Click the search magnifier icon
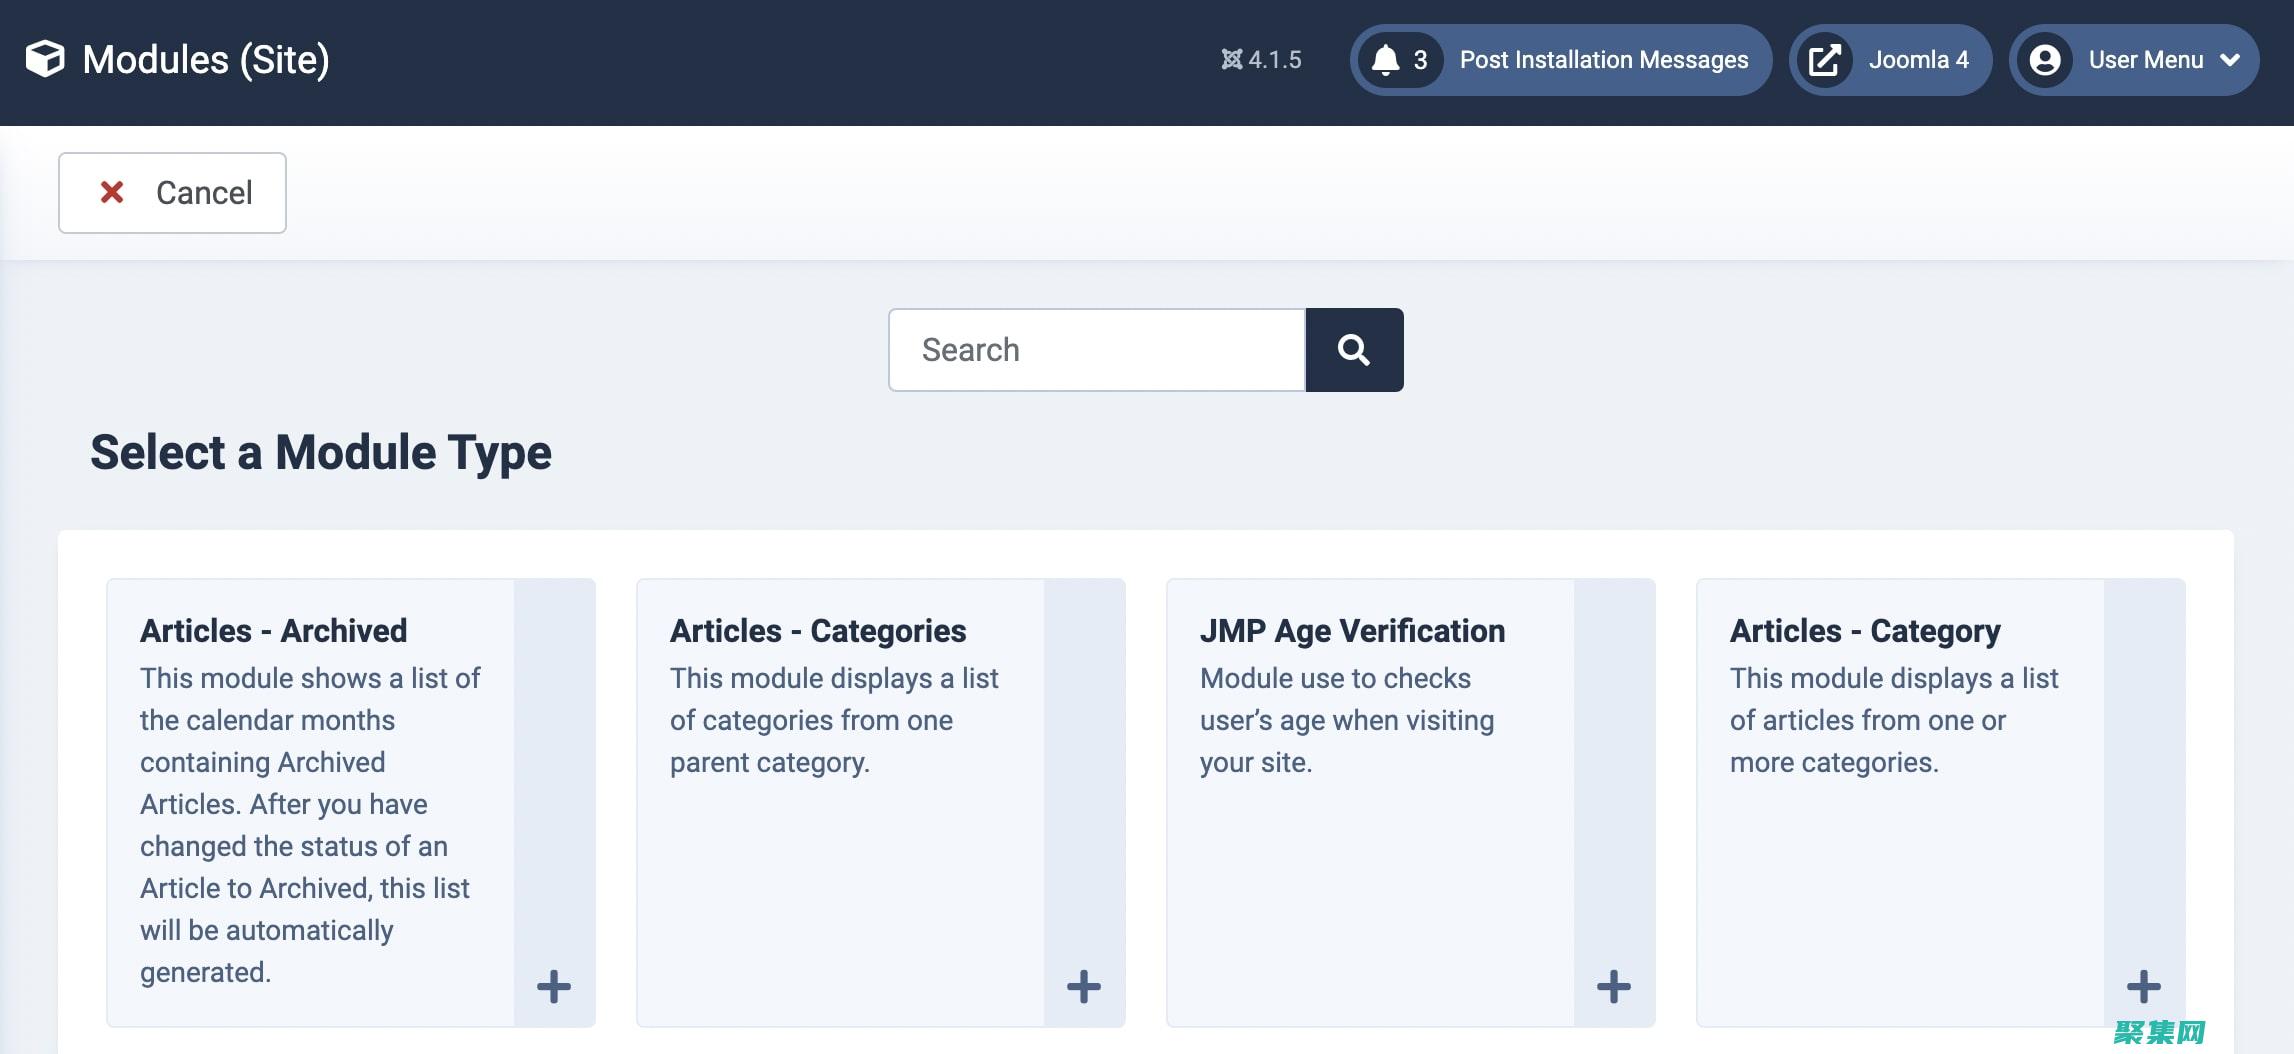 click(1353, 349)
